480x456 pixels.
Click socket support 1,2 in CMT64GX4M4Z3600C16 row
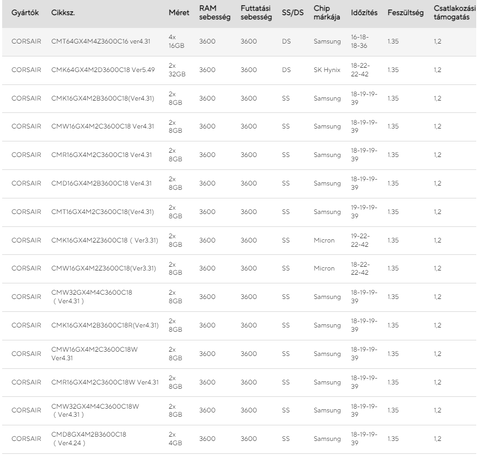[437, 41]
